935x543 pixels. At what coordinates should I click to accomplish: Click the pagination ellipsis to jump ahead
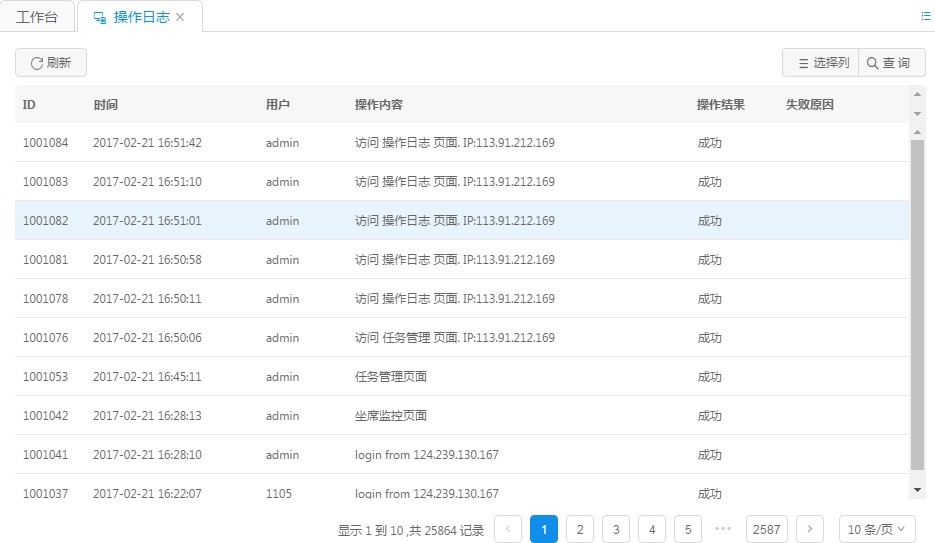(x=724, y=529)
